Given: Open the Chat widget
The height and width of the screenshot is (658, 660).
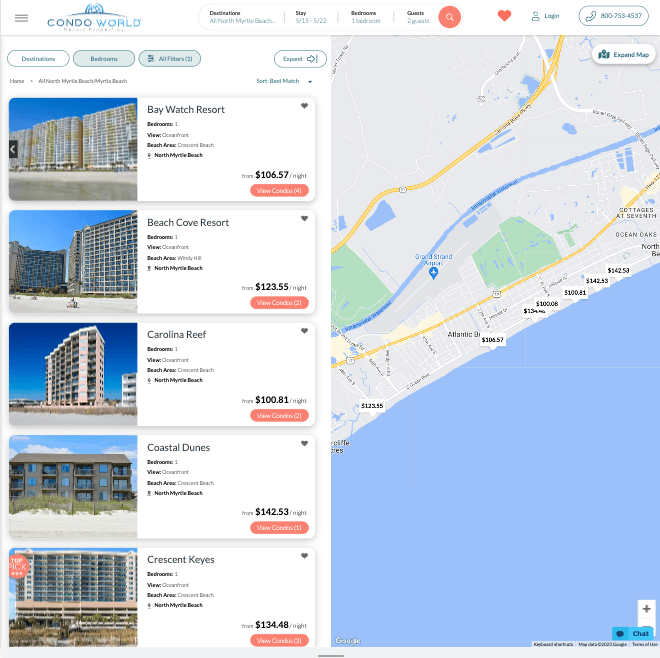Looking at the screenshot, I should 633,634.
